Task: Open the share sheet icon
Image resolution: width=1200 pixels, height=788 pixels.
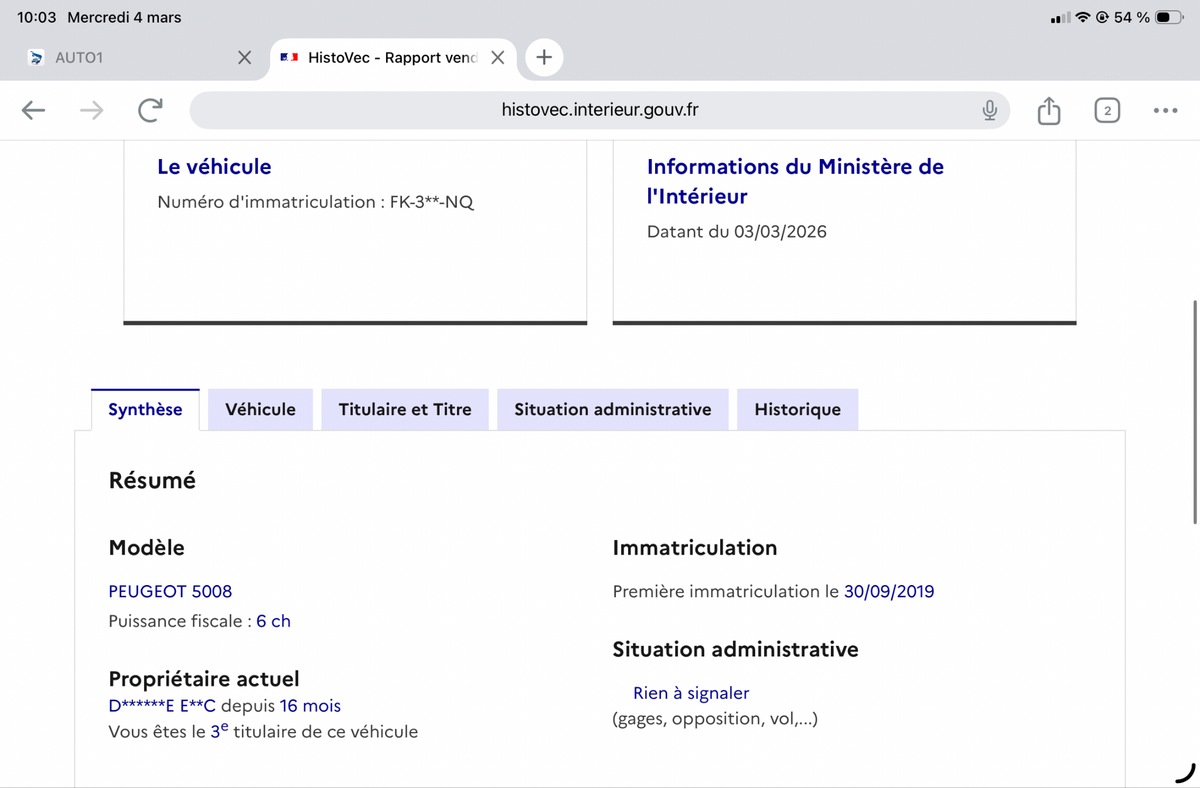Action: (x=1048, y=110)
